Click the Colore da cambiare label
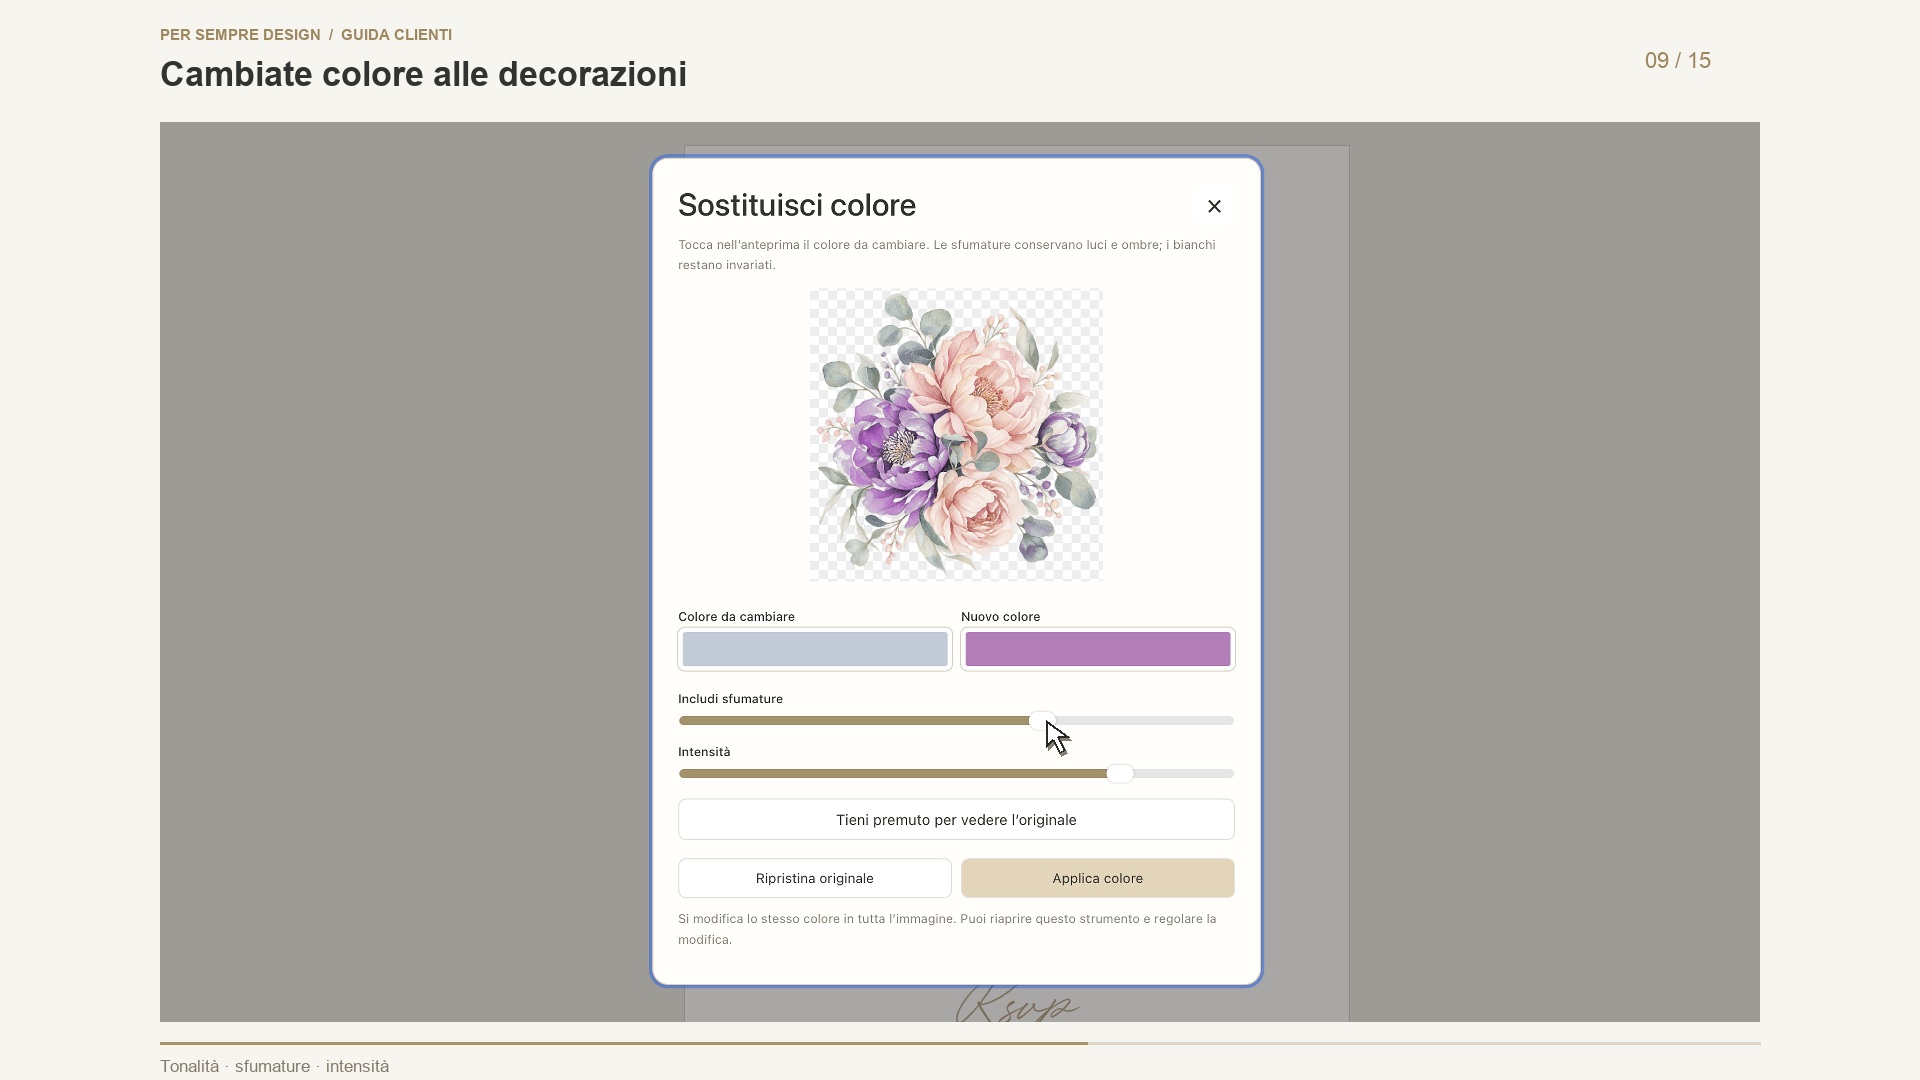The width and height of the screenshot is (1920, 1080). [x=736, y=617]
